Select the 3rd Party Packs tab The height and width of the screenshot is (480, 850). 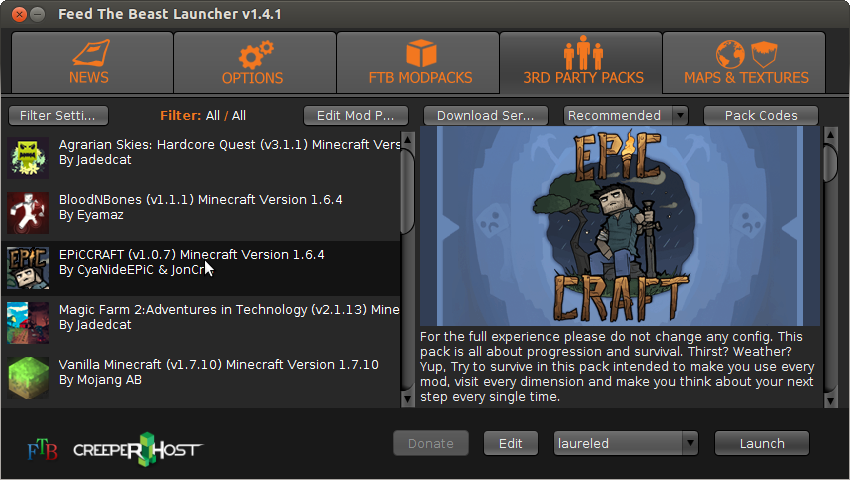pyautogui.click(x=581, y=62)
